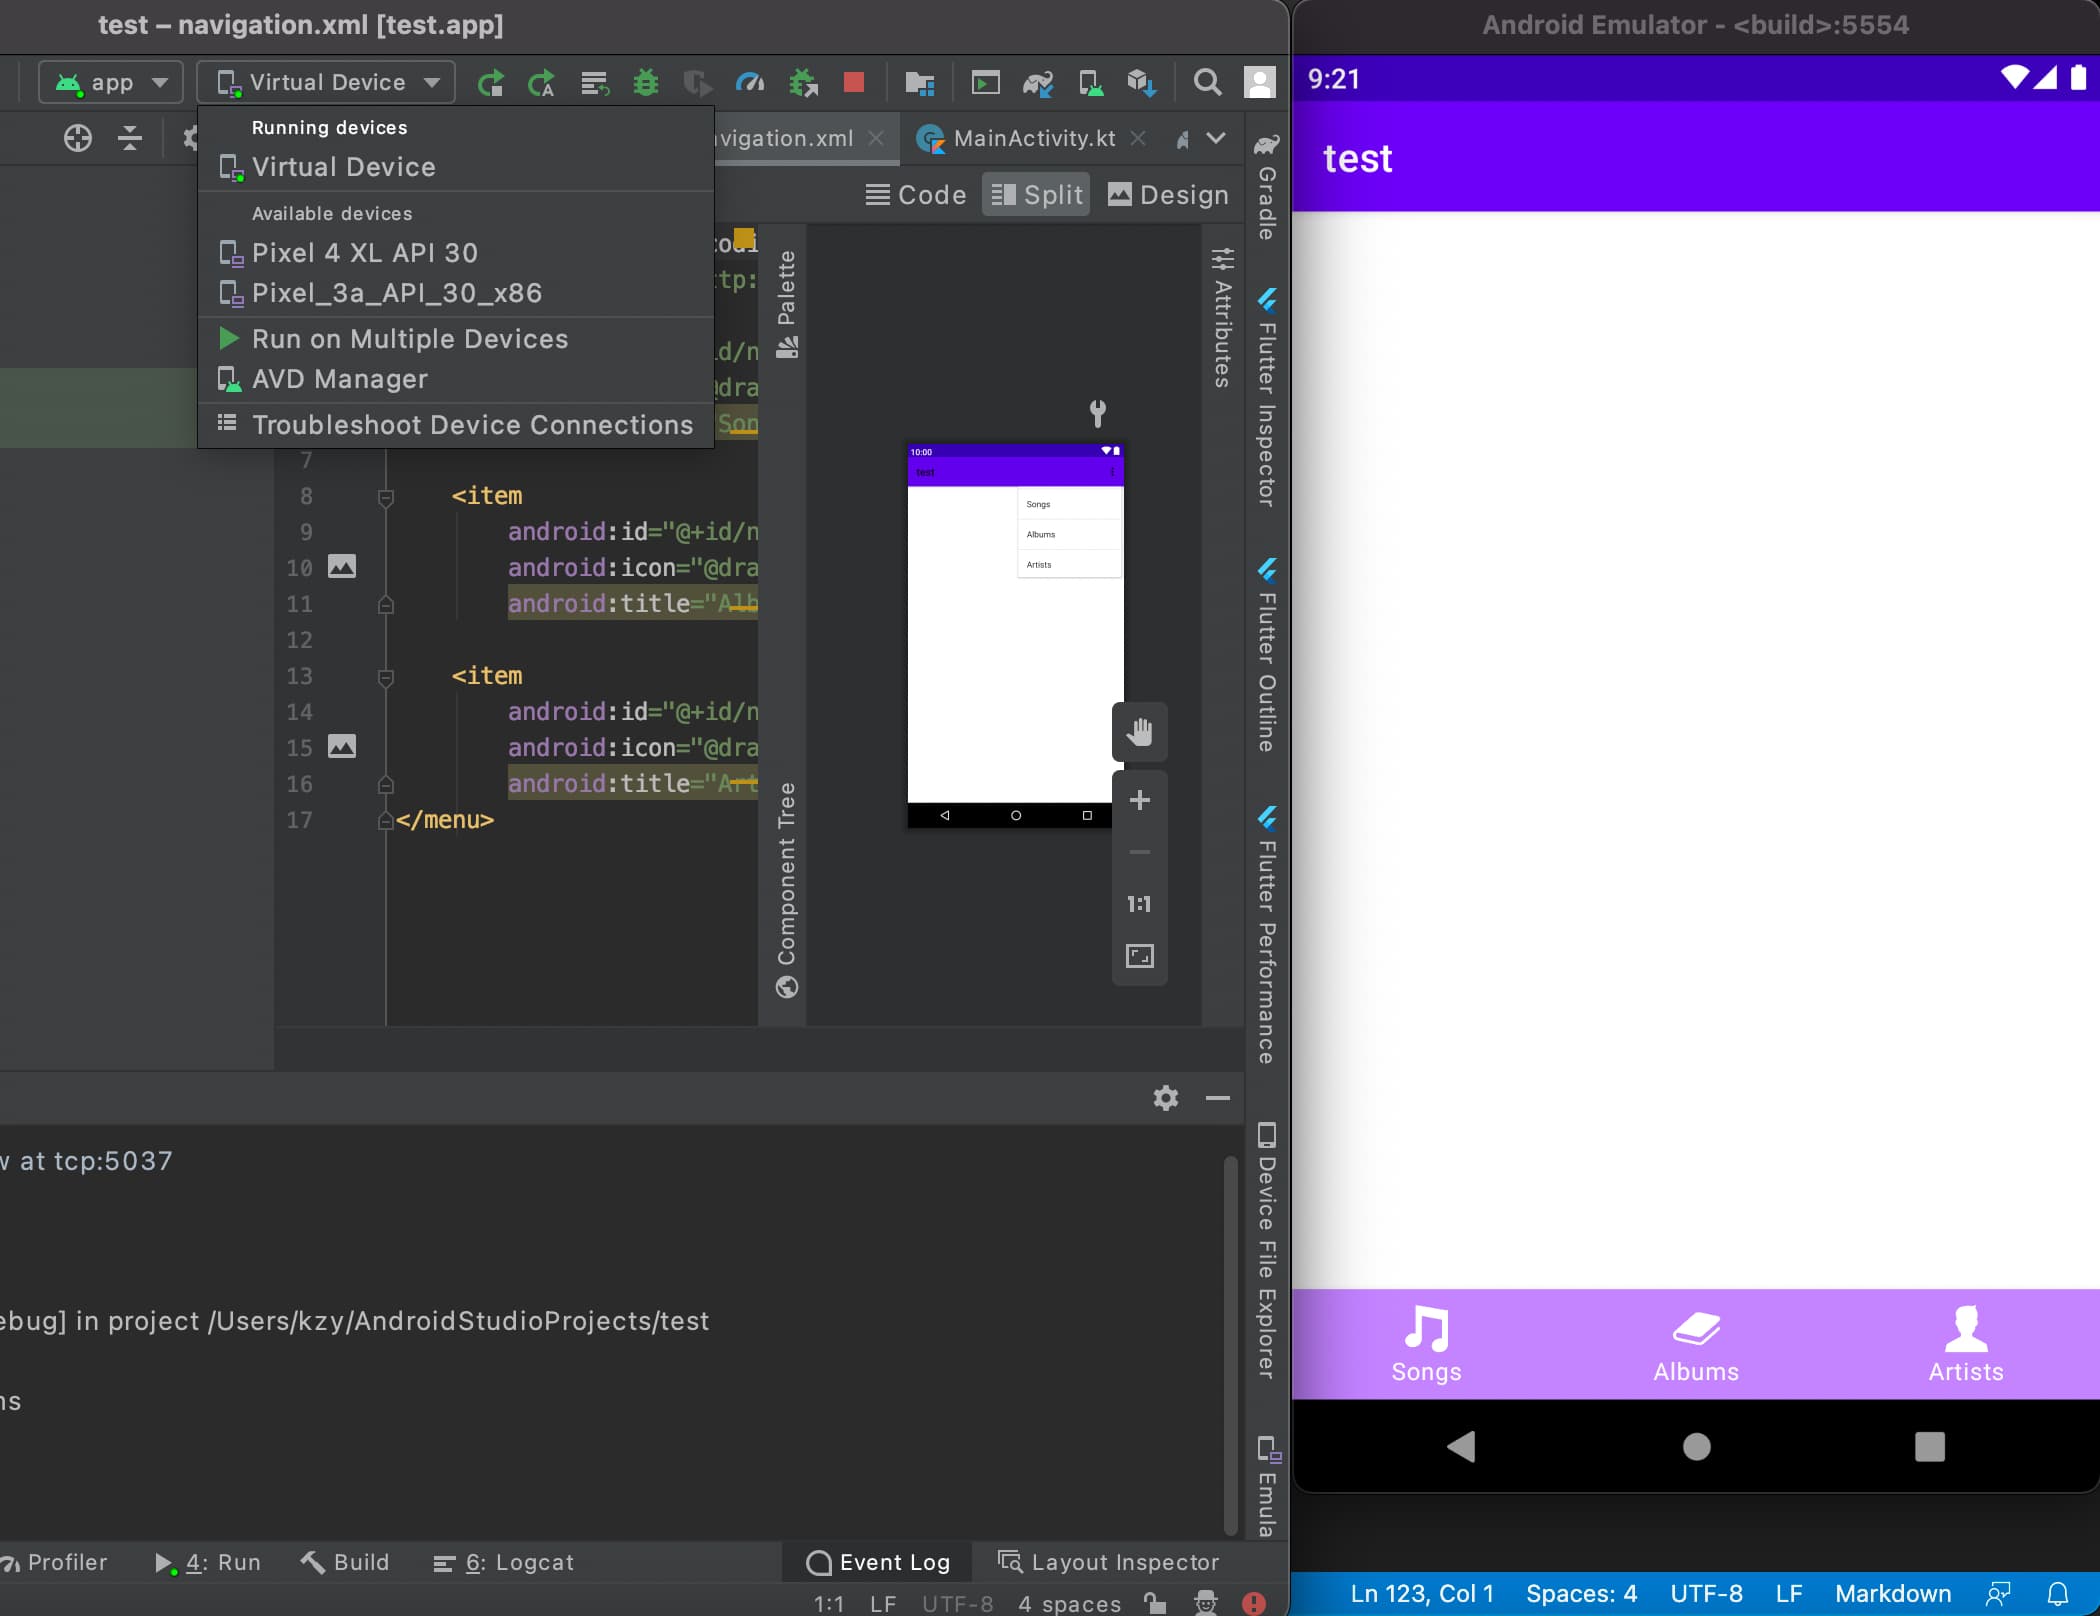Click Zoom to Fit Screen icon

point(1139,956)
